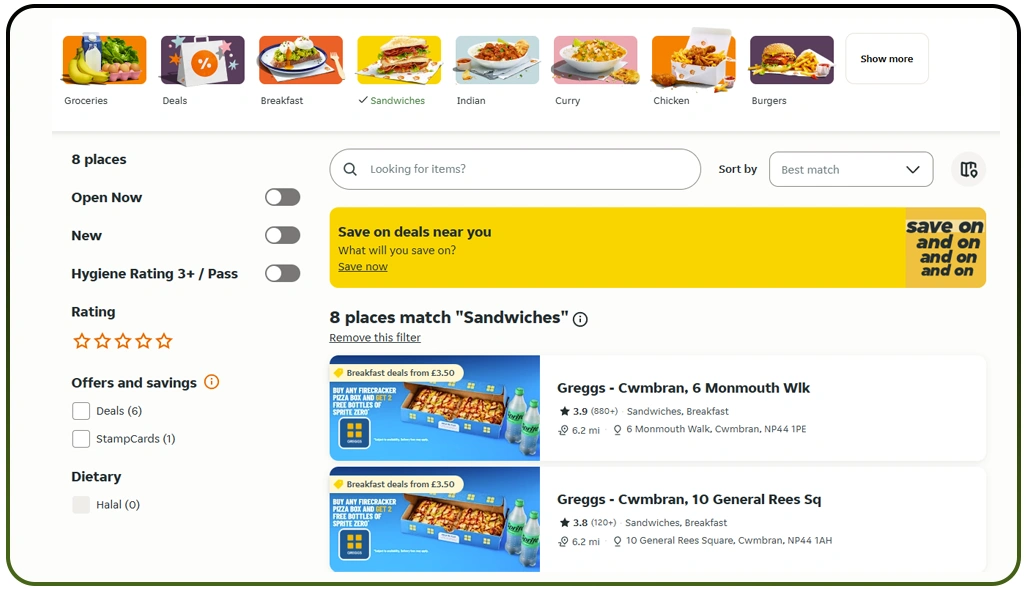Enable the Open Now toggle
1026x589 pixels.
point(282,197)
